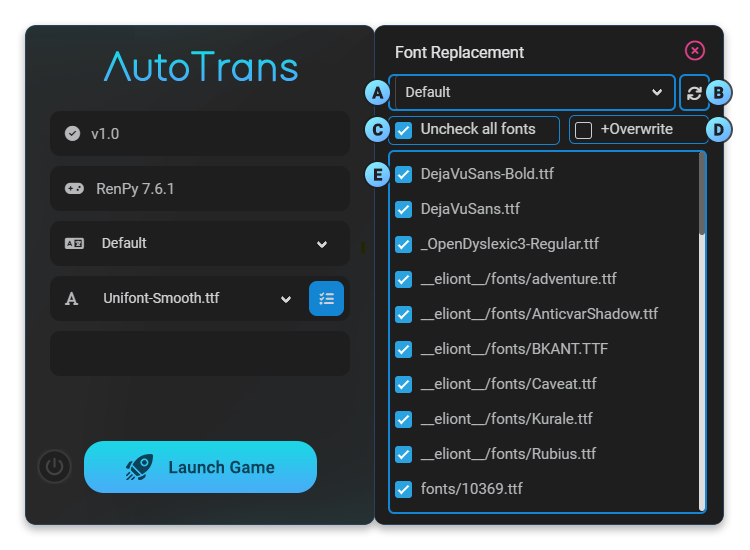Uncheck the _OpenDyslexic3-Regular.ttf font

tap(404, 244)
